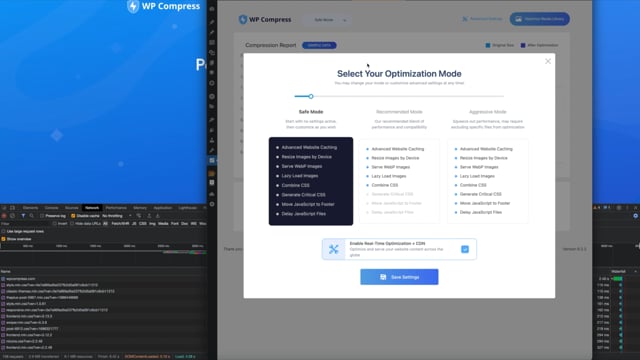Switch to the Elements tab in DevTools

pyautogui.click(x=31, y=208)
